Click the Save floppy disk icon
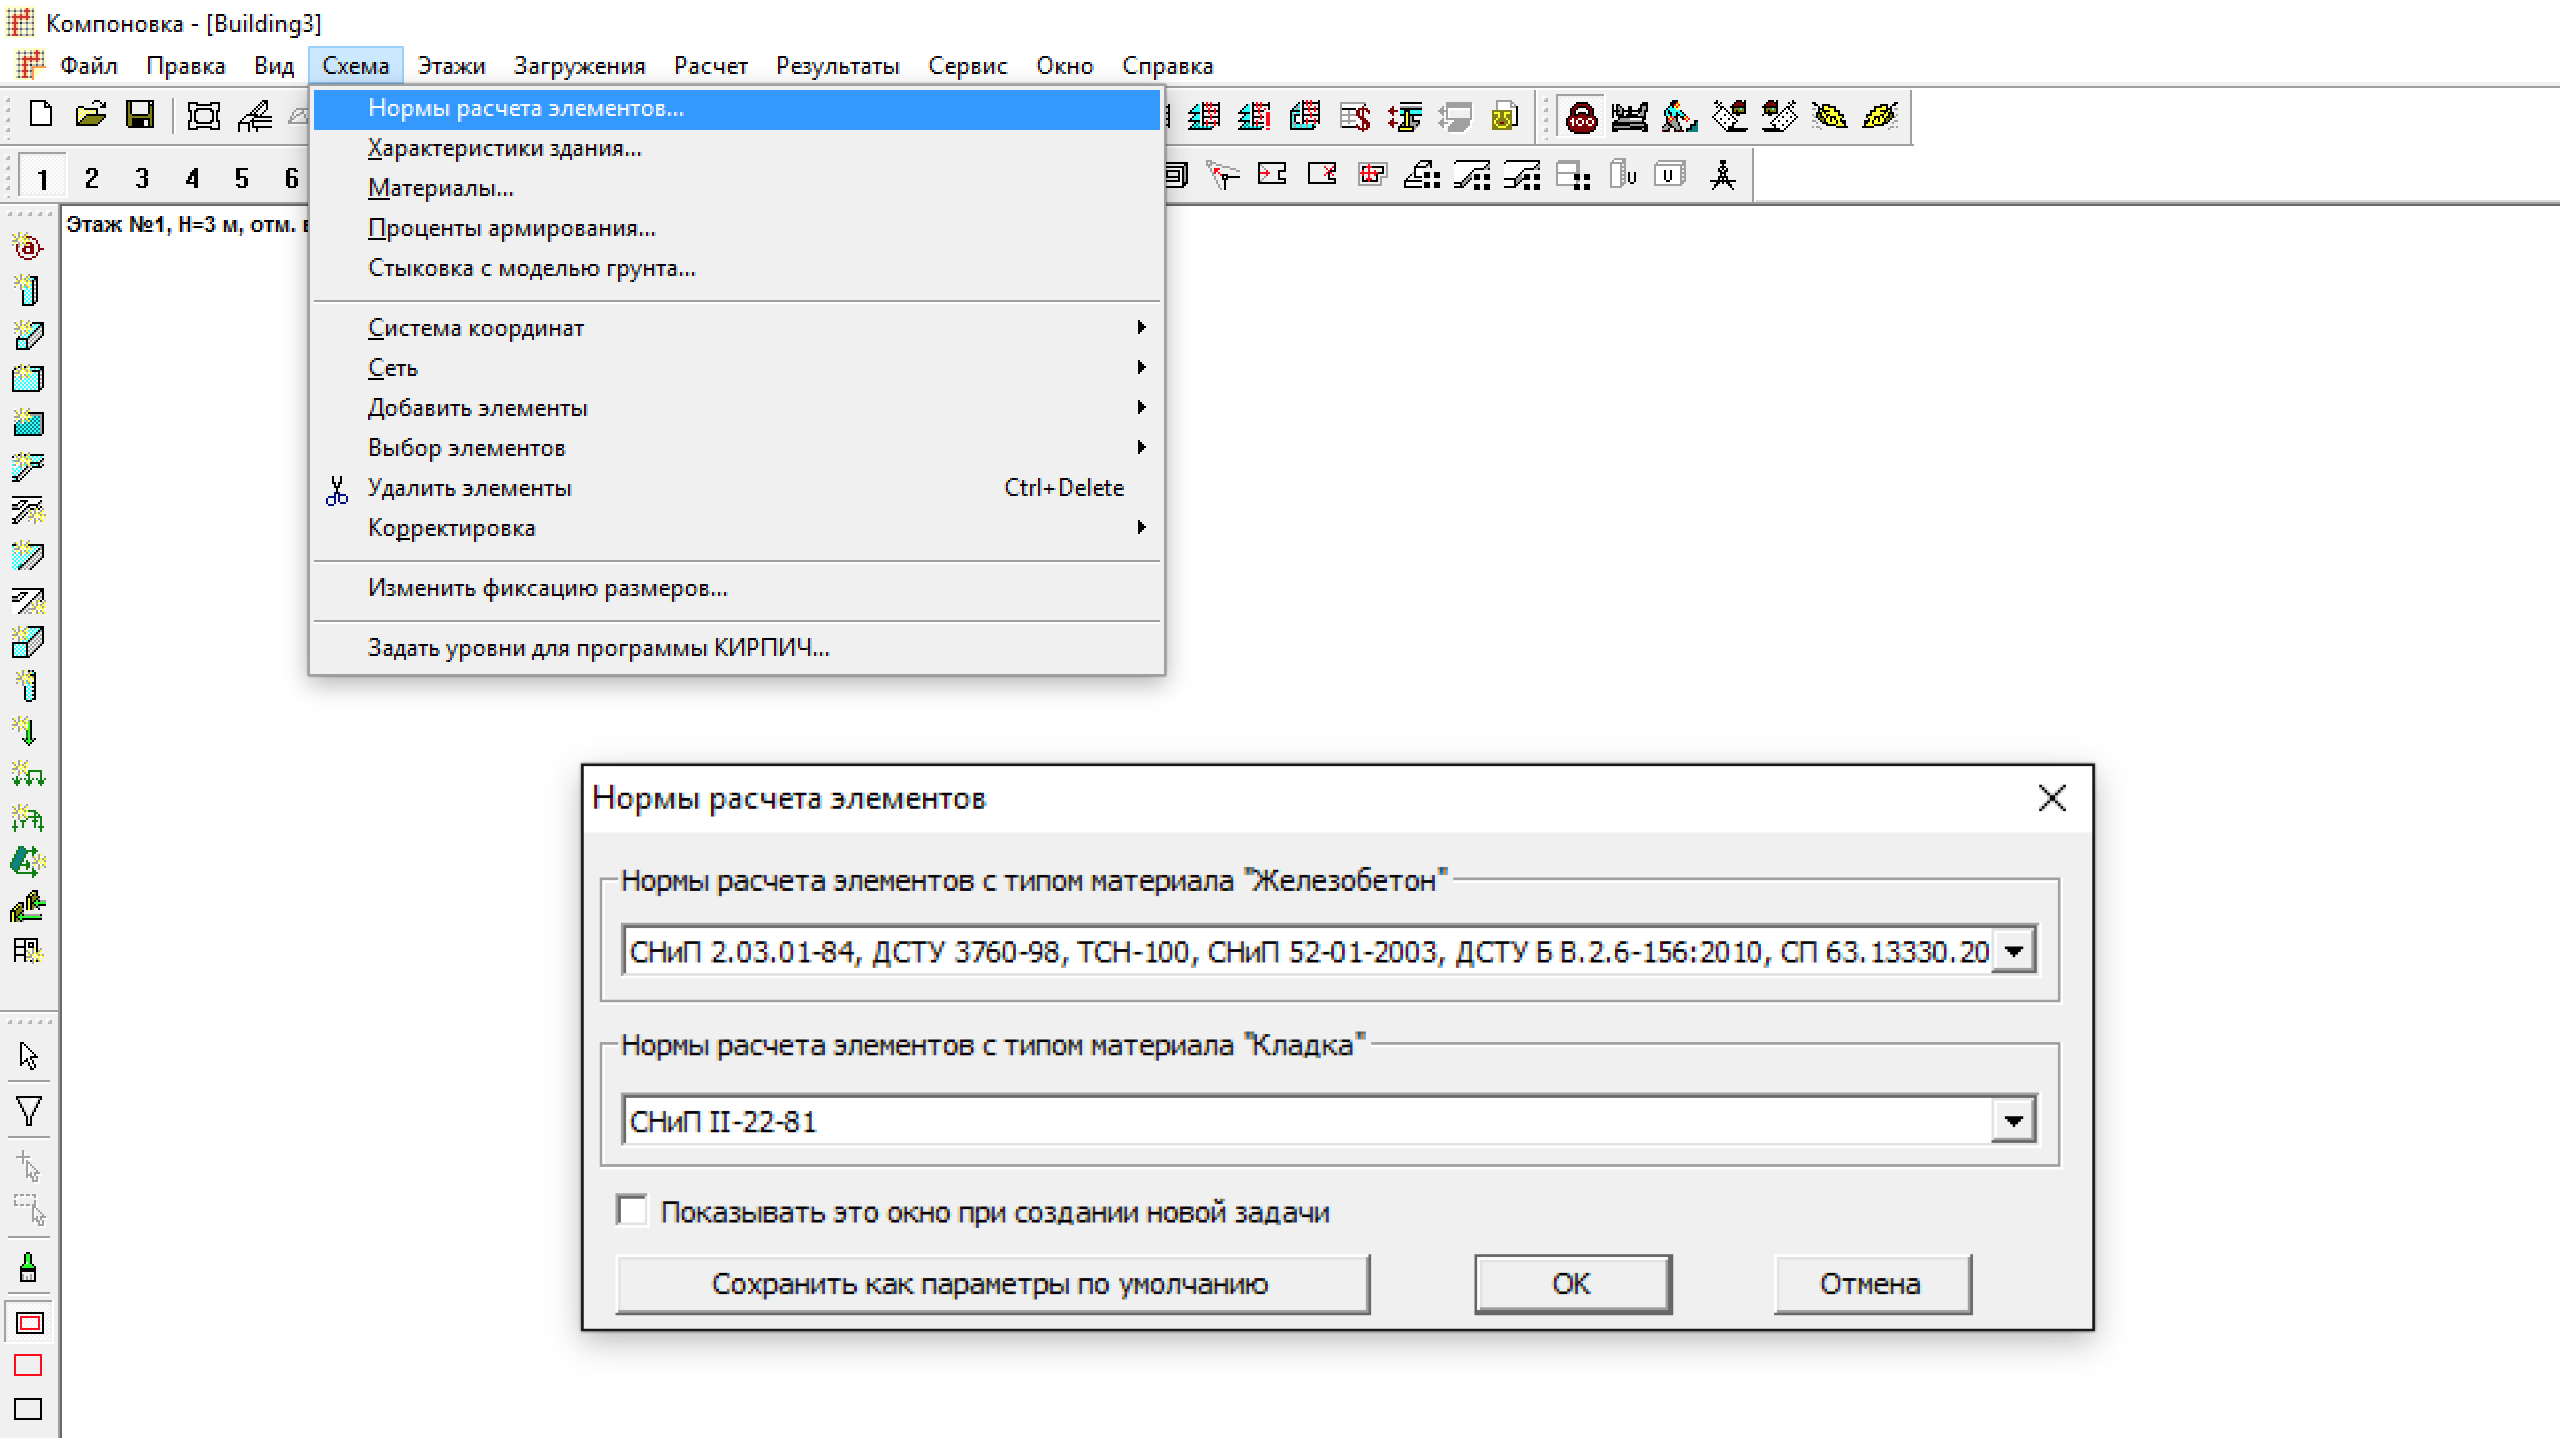The width and height of the screenshot is (2560, 1438). coord(139,115)
